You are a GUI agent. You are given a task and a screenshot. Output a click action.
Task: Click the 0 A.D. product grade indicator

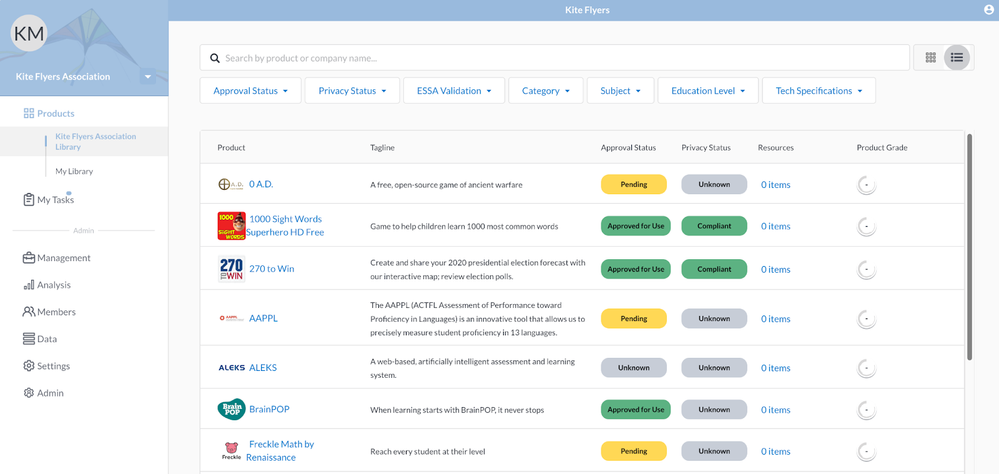(866, 185)
